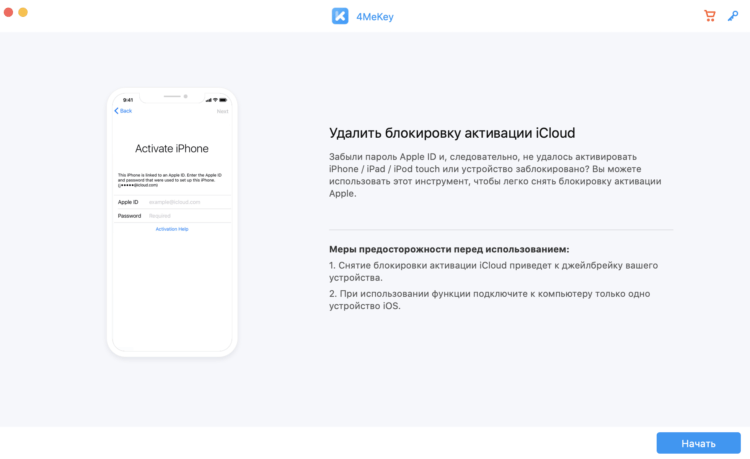Click the 4MeKey logo icon
This screenshot has width=750, height=459.
pos(340,16)
